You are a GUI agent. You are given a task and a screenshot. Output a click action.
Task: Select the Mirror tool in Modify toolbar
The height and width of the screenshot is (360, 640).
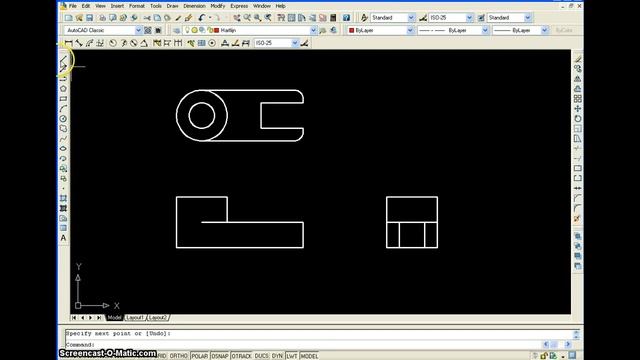578,79
